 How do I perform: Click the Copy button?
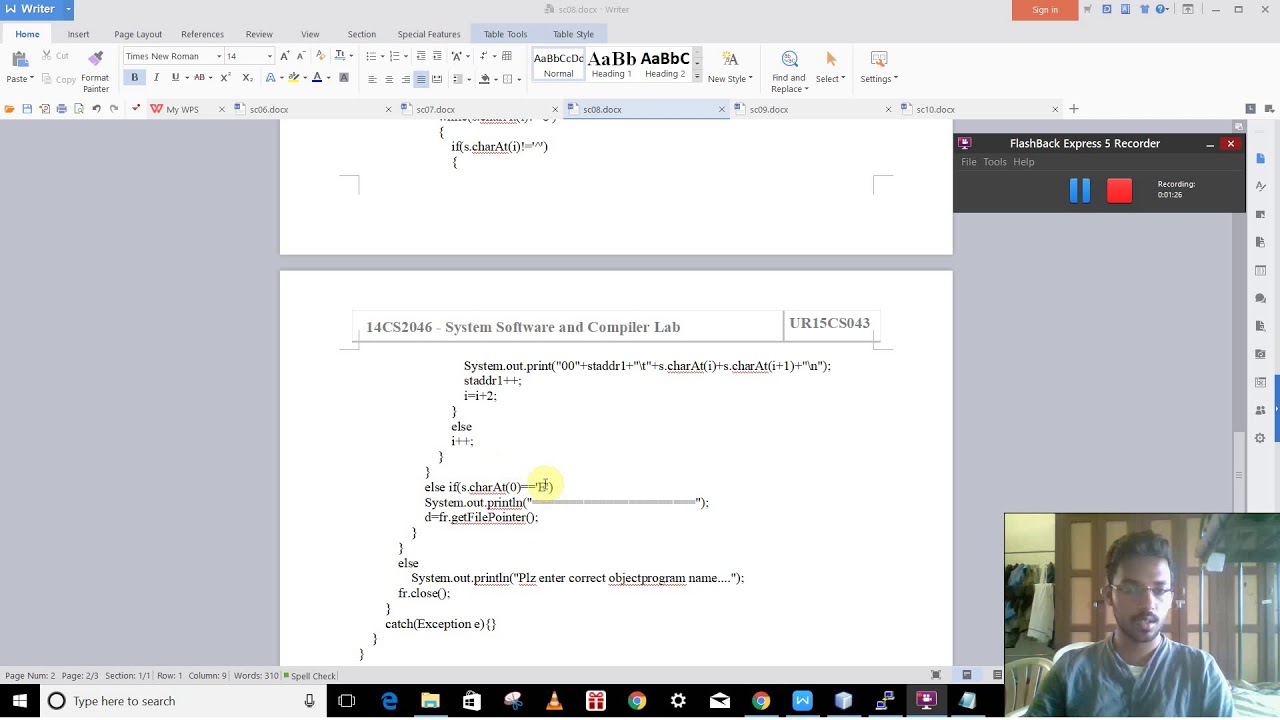[x=58, y=79]
